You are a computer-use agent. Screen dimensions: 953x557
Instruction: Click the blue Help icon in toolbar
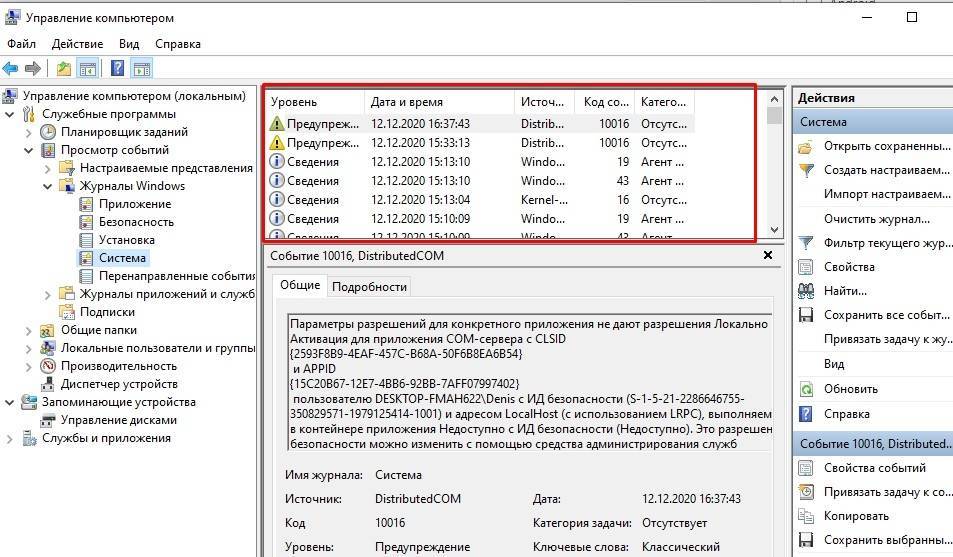click(x=117, y=69)
